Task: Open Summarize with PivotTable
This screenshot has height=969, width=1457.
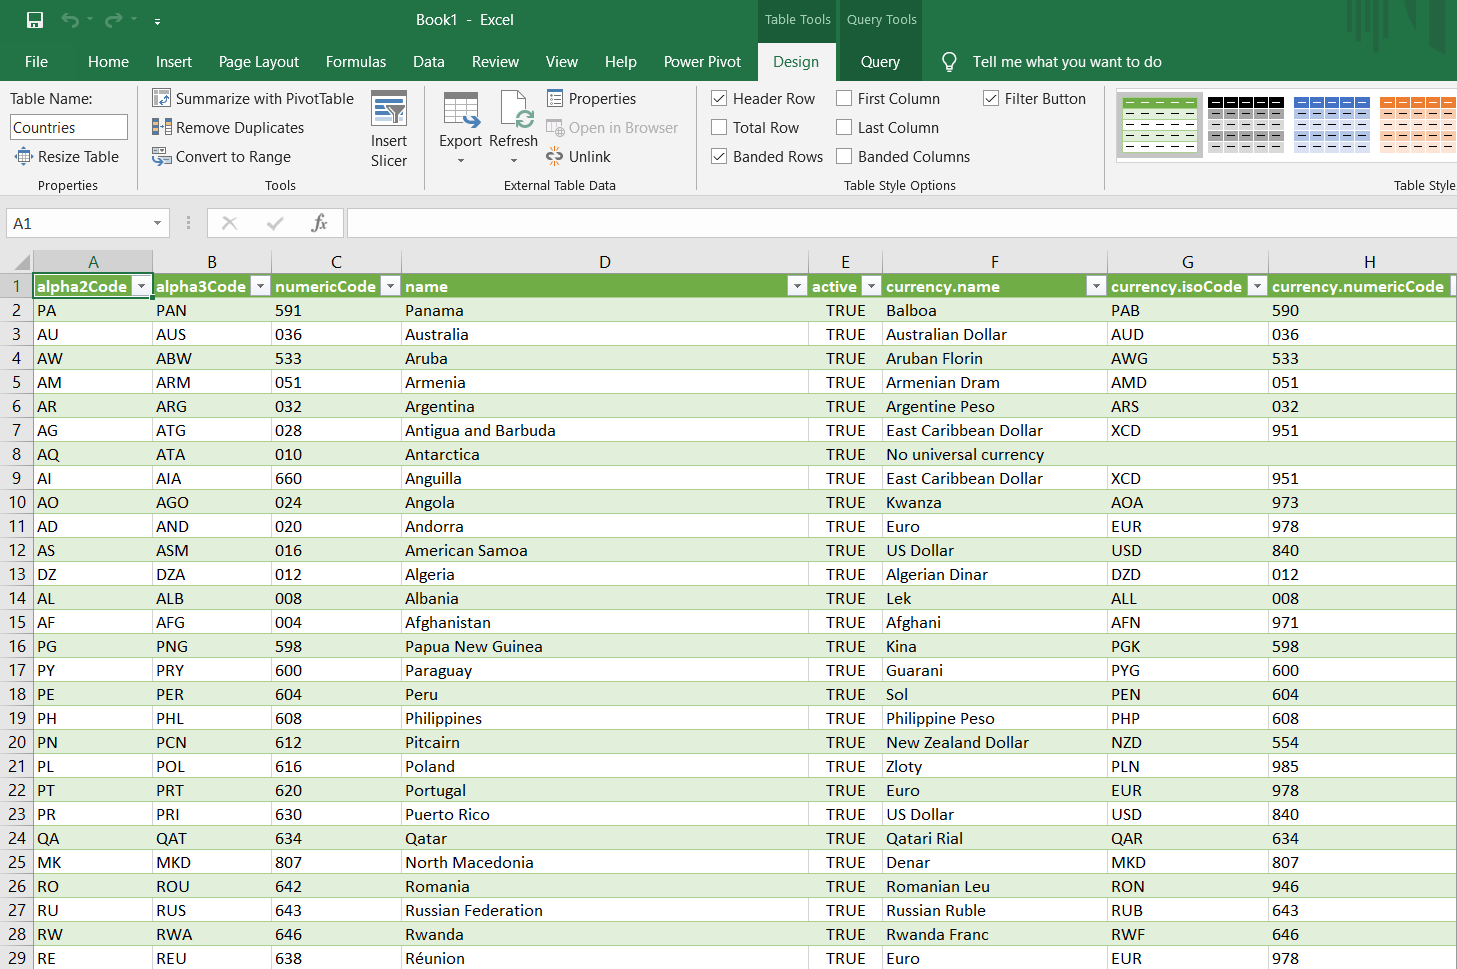Action: [253, 98]
